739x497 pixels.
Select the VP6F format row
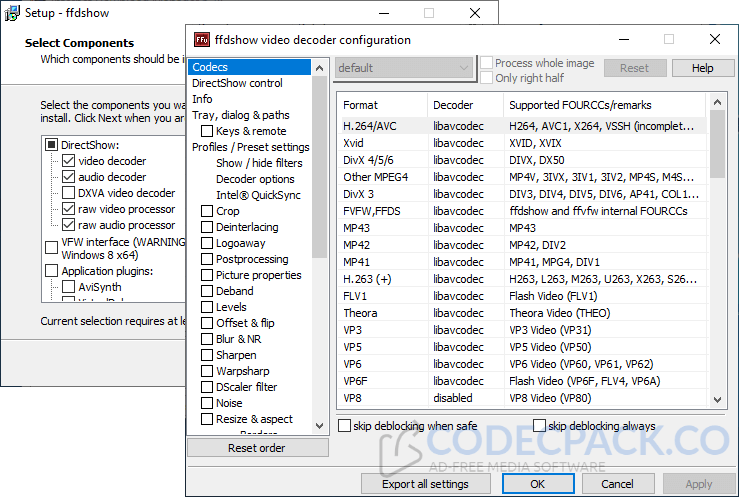click(x=522, y=381)
